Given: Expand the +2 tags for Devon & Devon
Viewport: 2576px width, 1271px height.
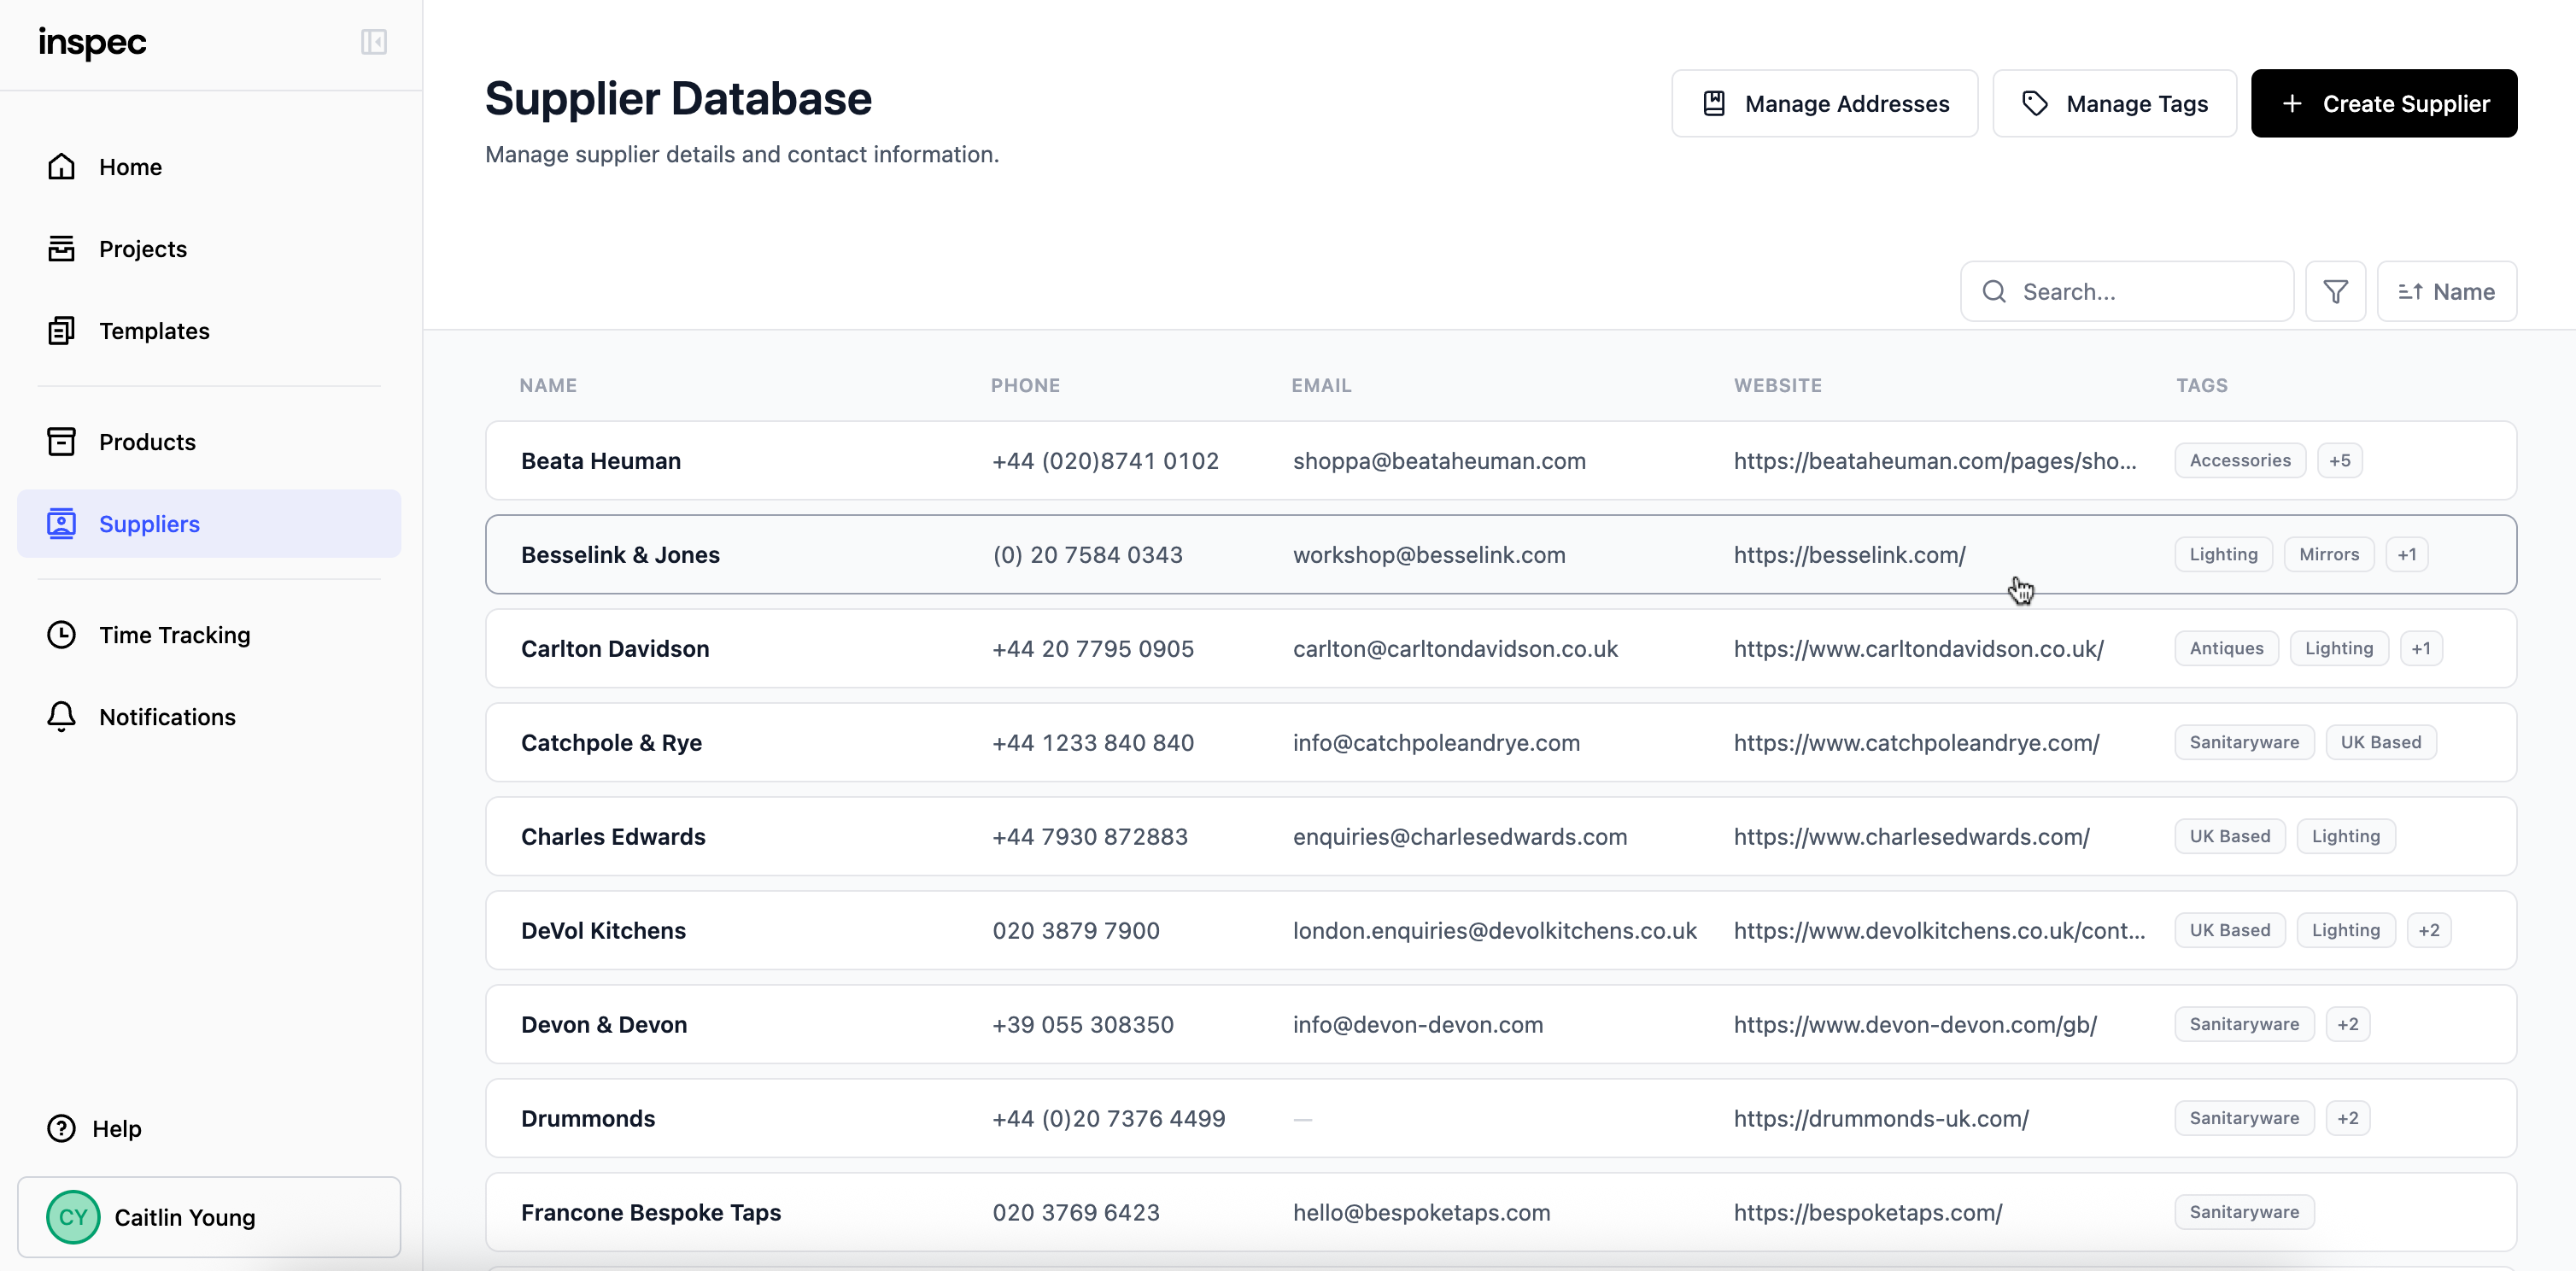Looking at the screenshot, I should coord(2348,1024).
